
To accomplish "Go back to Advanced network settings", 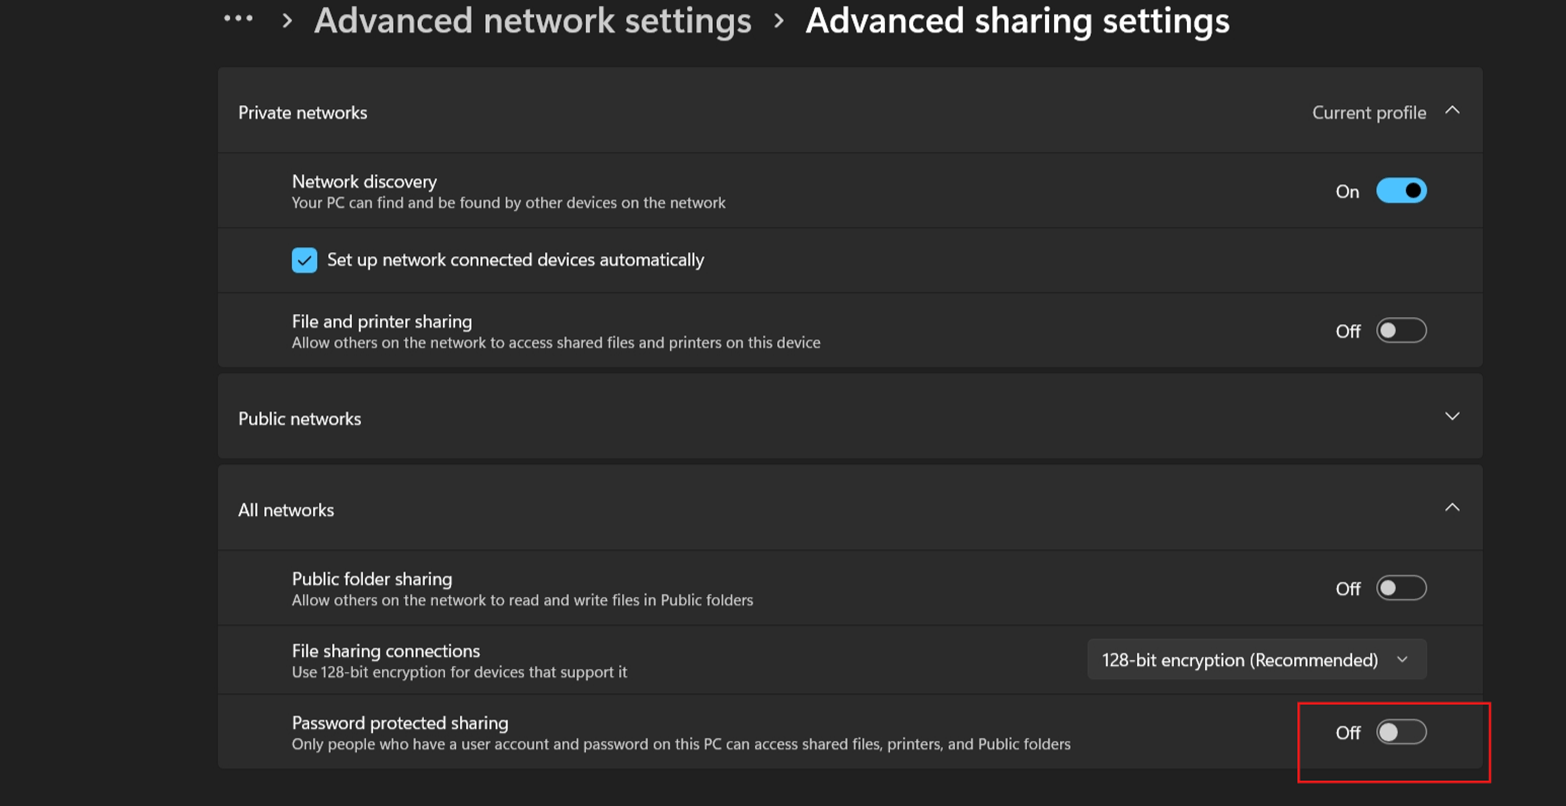I will 533,21.
